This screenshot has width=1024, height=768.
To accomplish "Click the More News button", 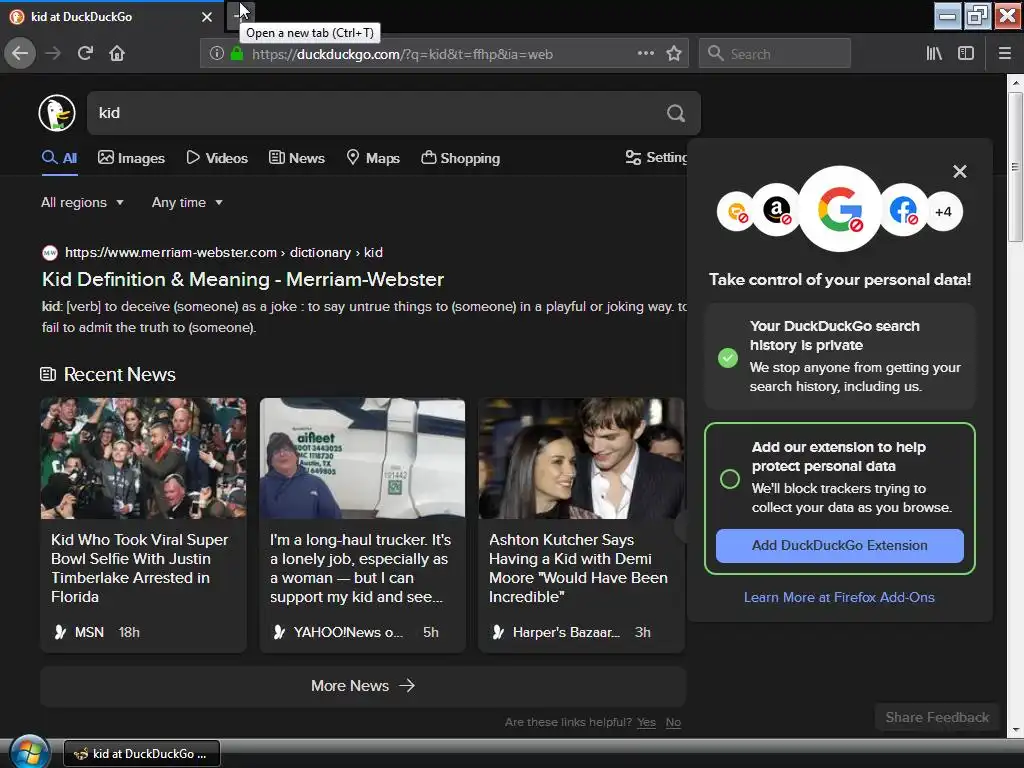I will 363,686.
